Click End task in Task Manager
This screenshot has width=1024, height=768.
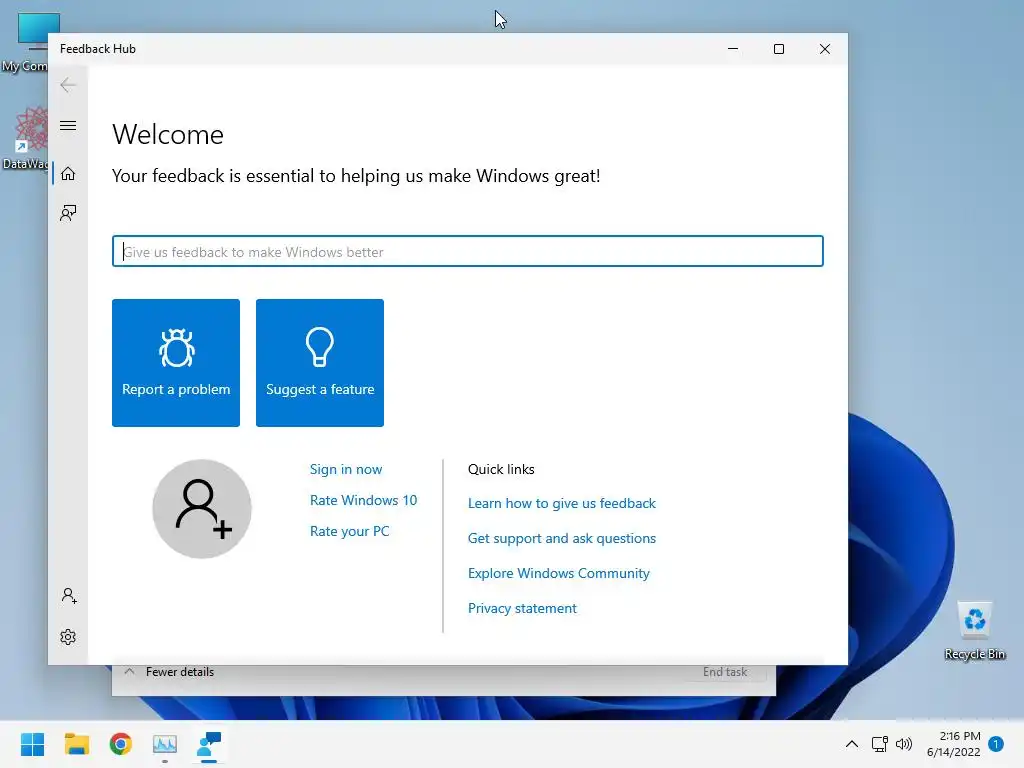pos(725,672)
